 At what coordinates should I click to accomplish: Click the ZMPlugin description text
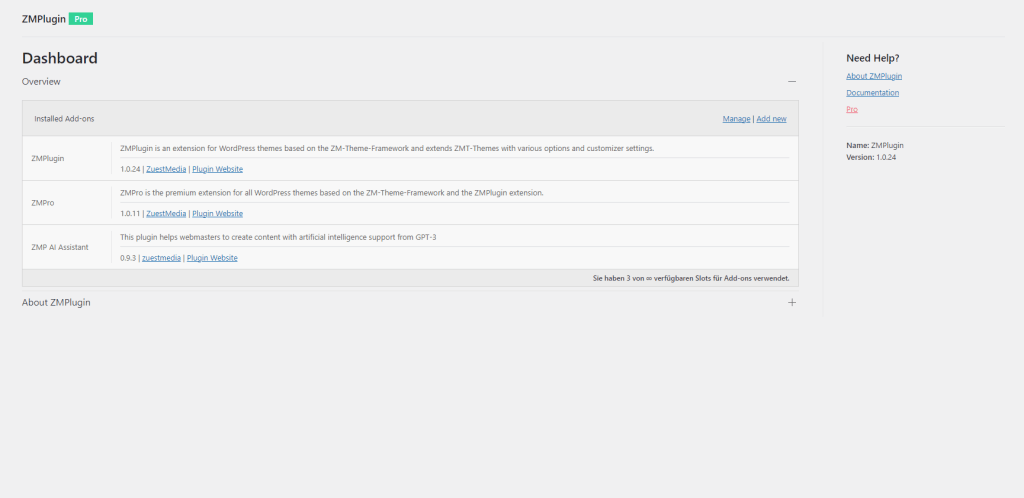tap(387, 148)
